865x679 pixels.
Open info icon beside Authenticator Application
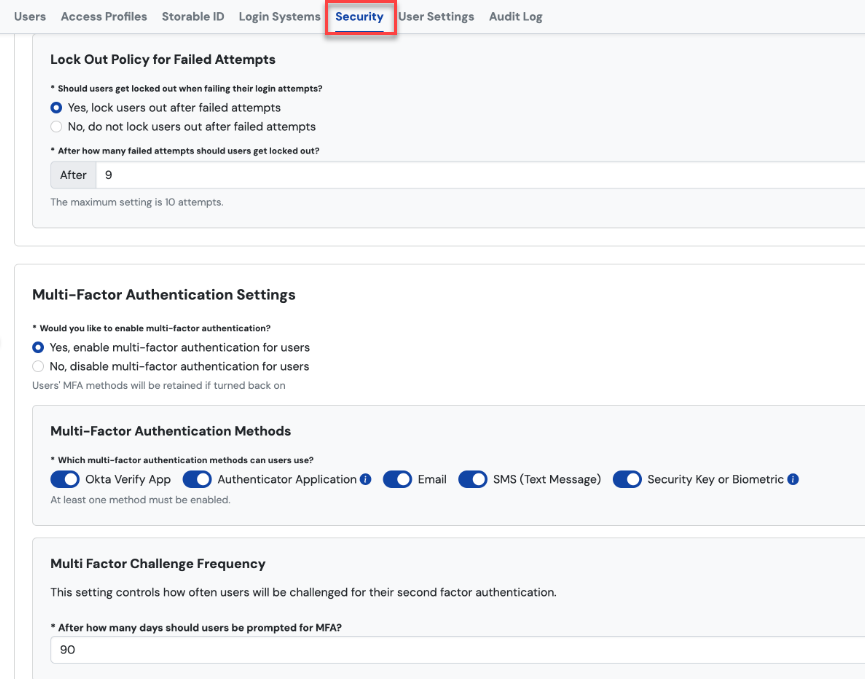pos(365,480)
